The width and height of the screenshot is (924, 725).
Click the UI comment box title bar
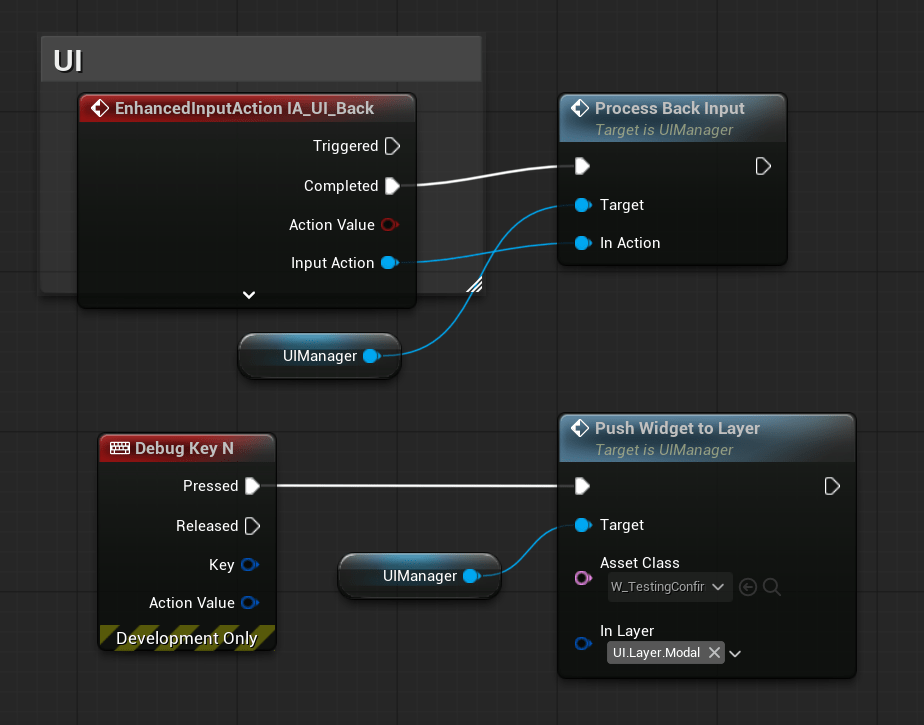coord(260,61)
